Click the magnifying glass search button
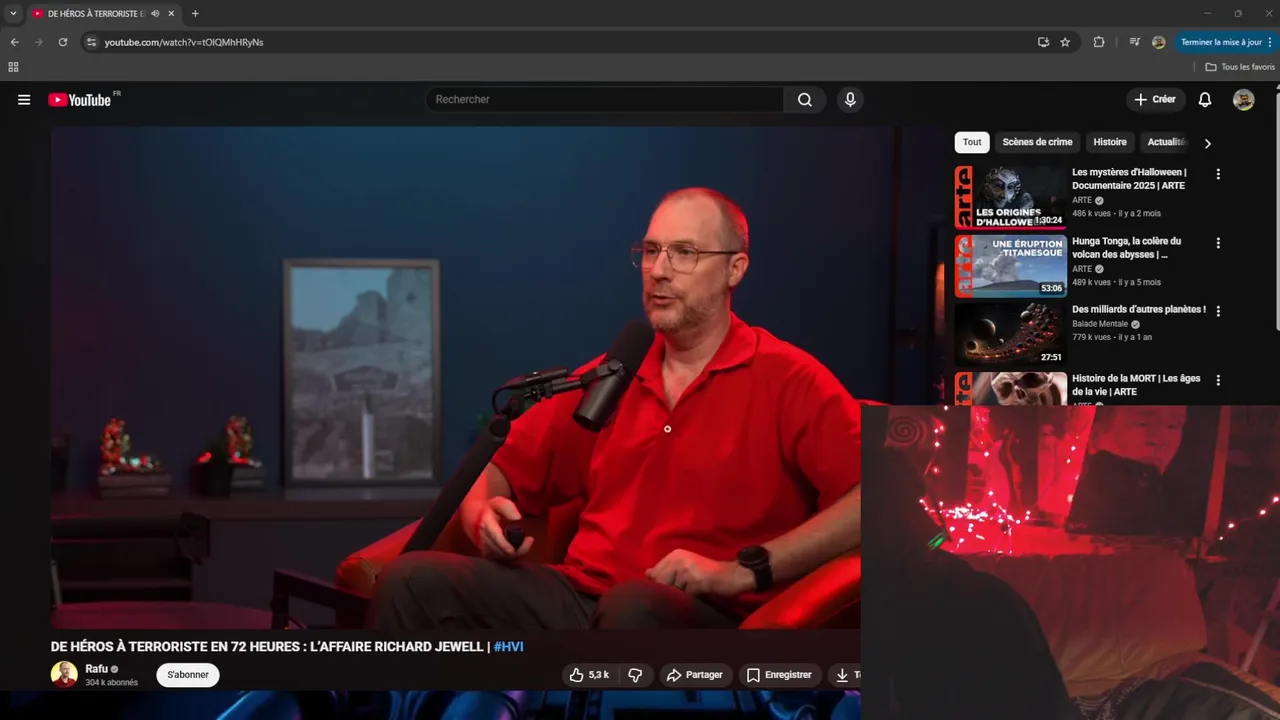 point(805,100)
